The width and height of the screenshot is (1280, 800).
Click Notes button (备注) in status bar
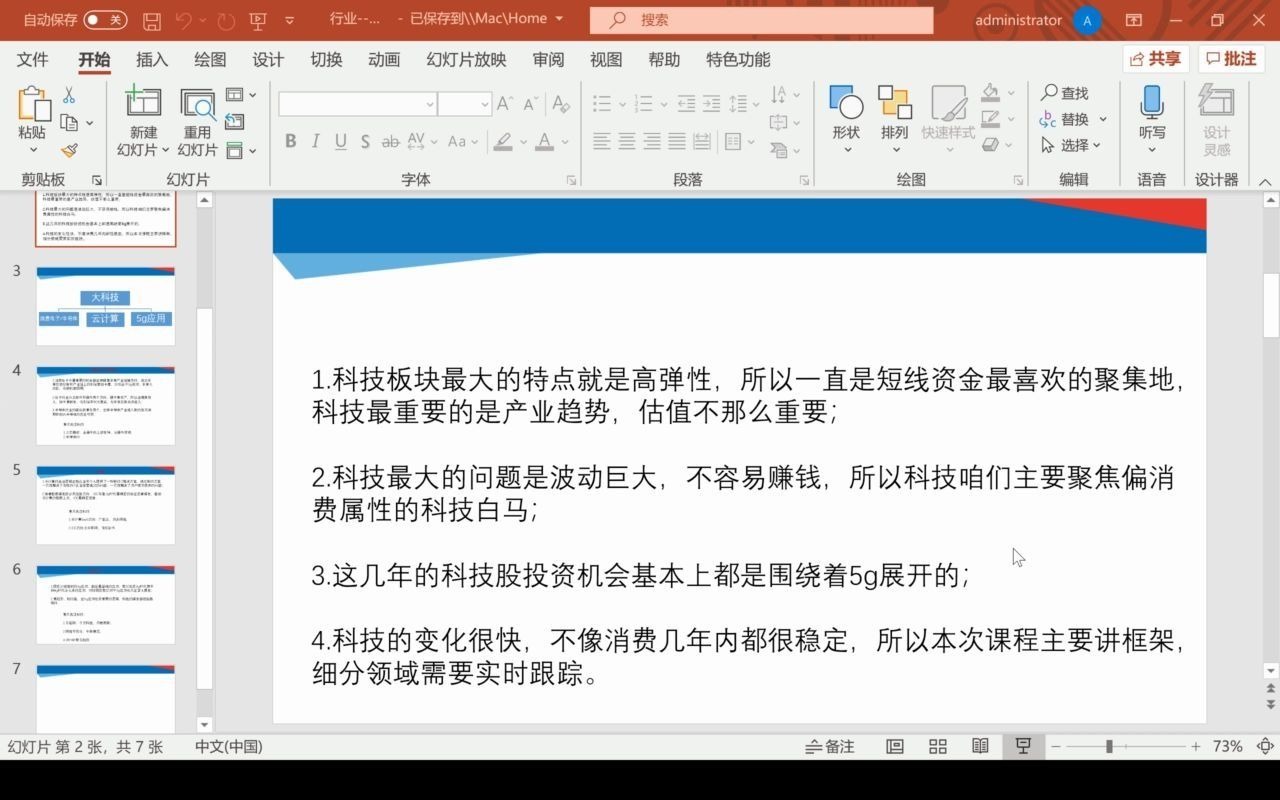click(830, 746)
